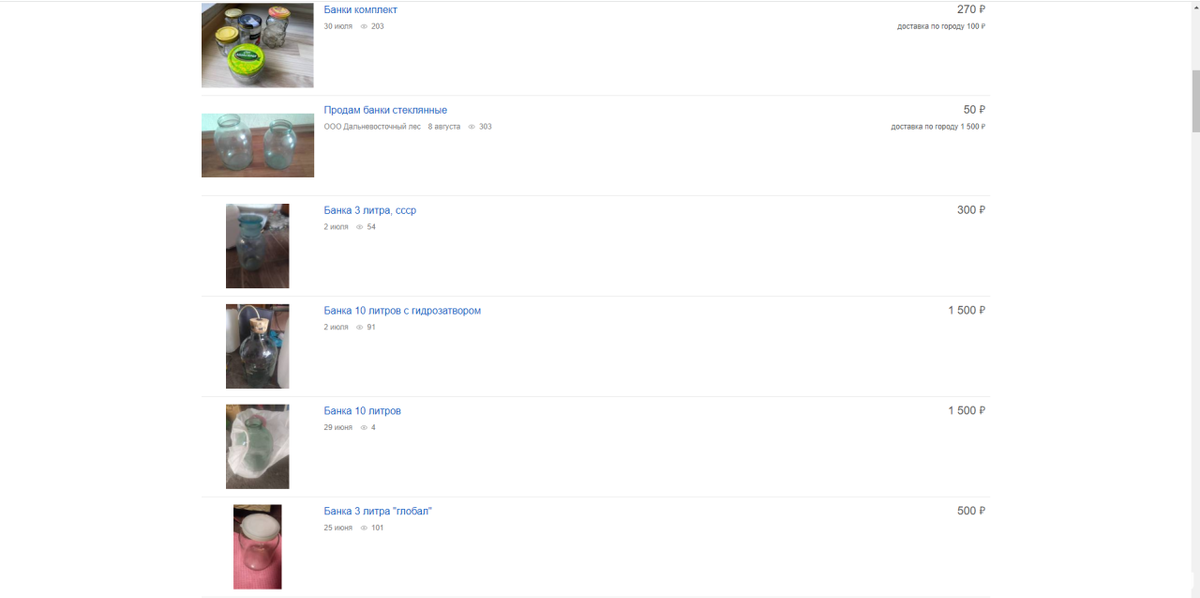Click the views eye icon showing 203
Viewport: 1200px width, 598px height.
click(364, 27)
